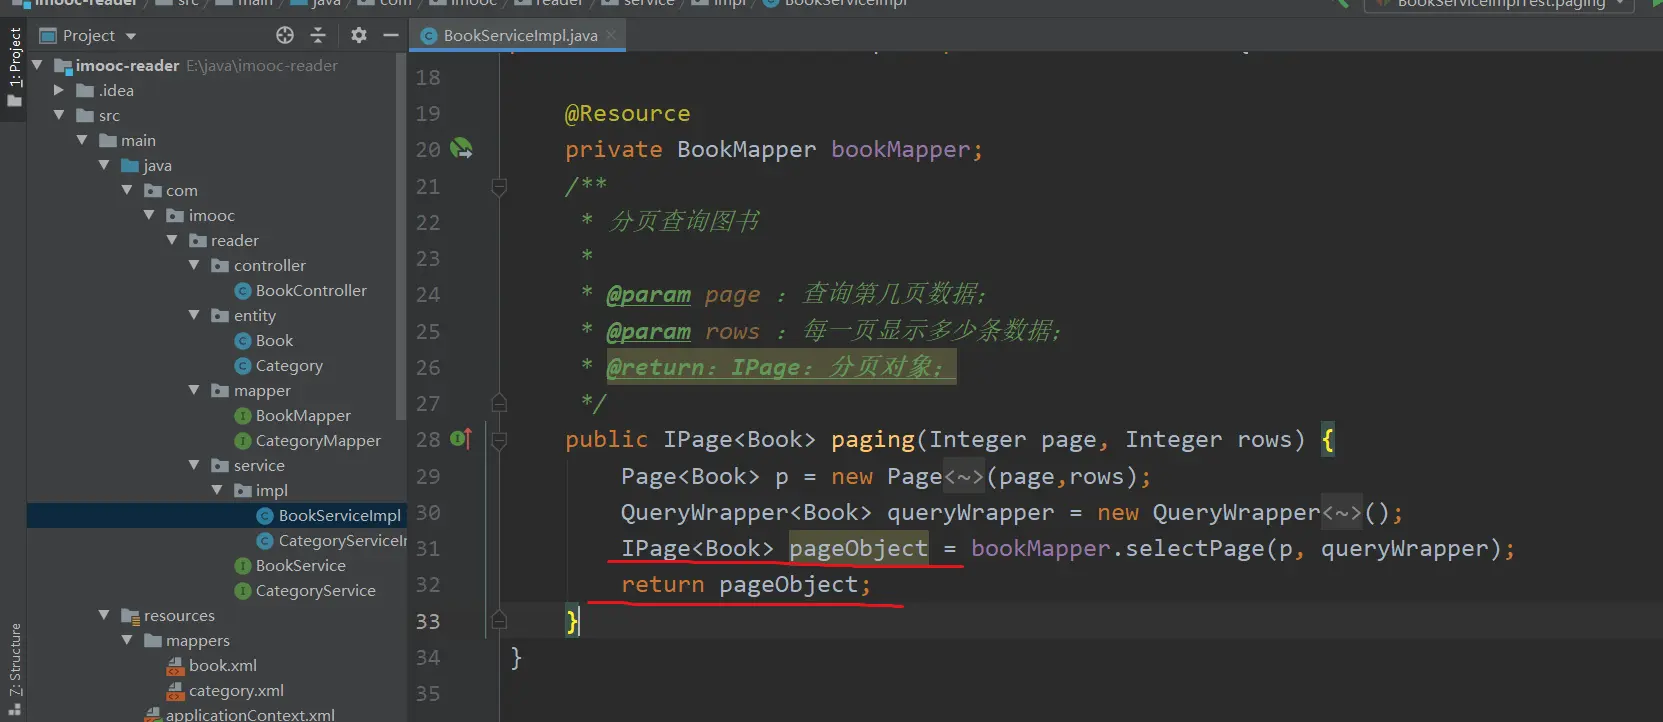
Task: Select the category.xml mapper file
Action: pos(236,690)
